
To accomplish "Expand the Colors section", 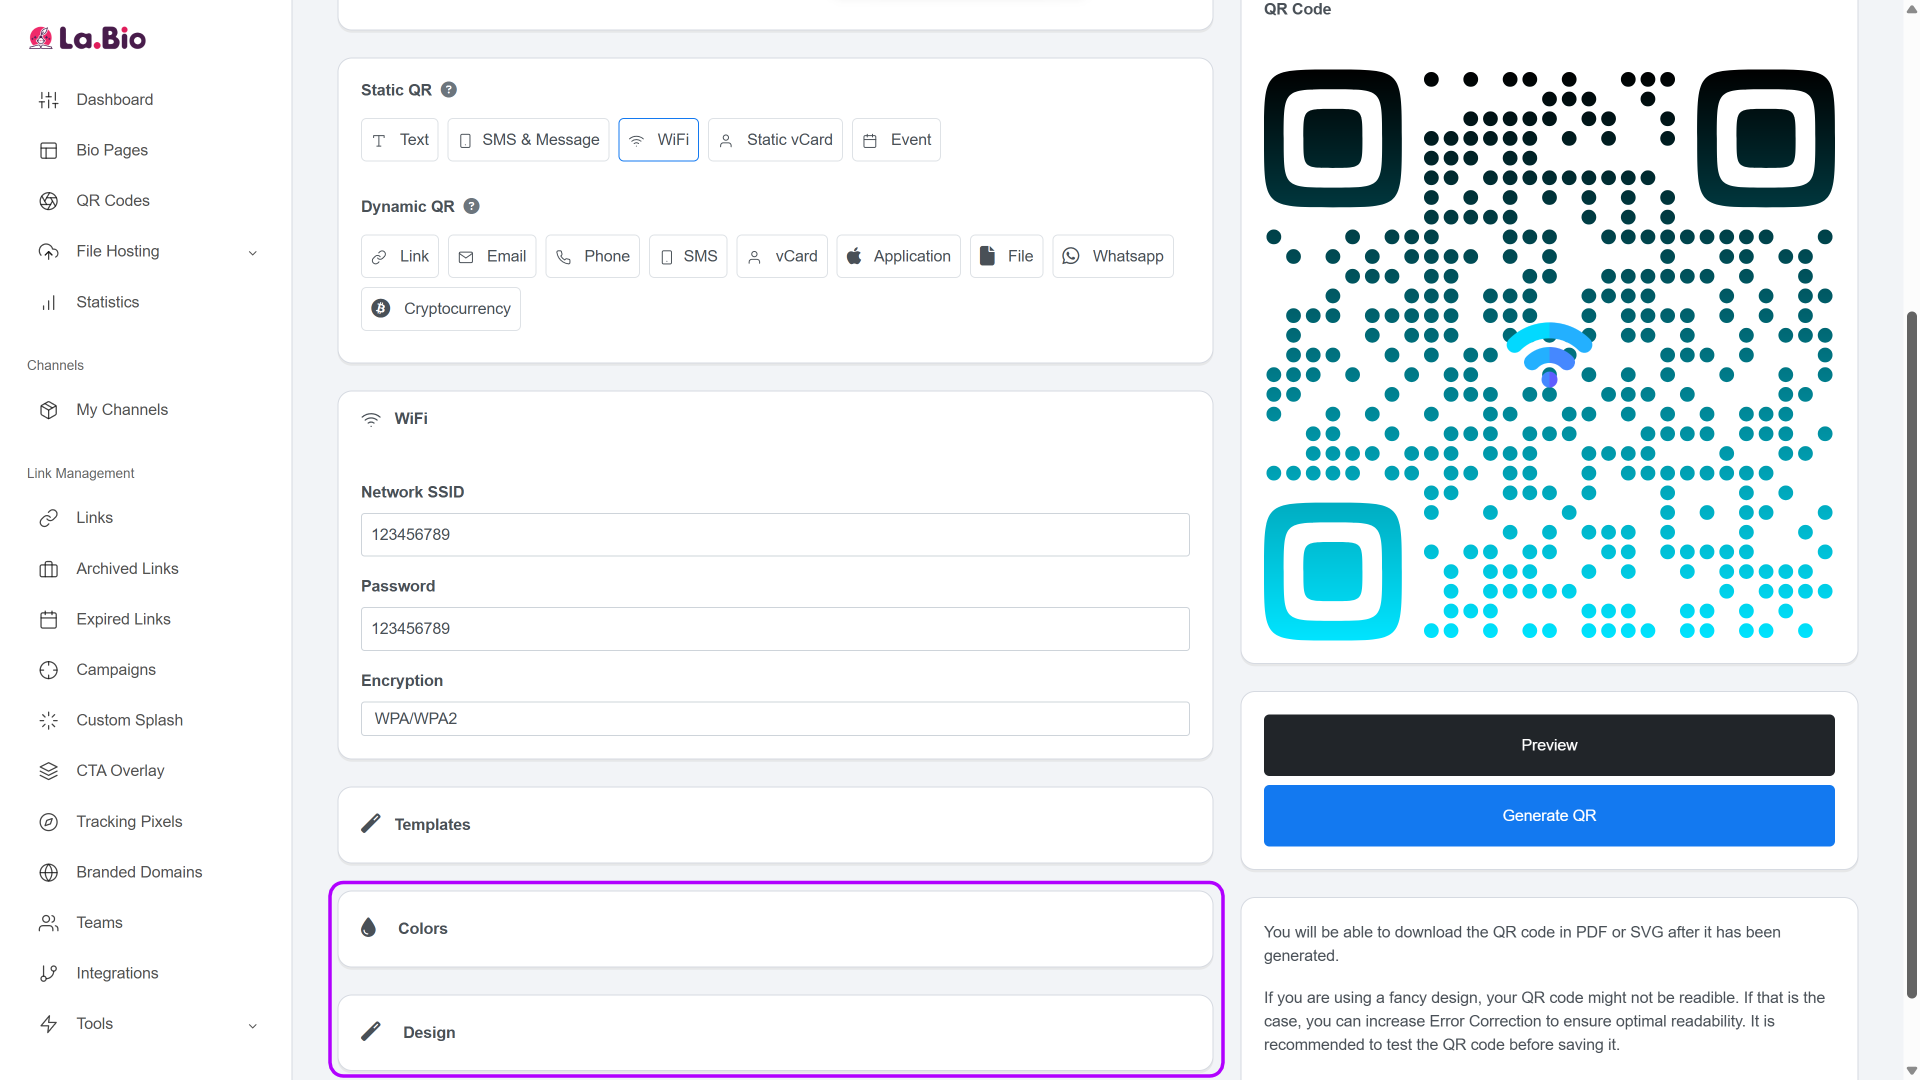I will [x=775, y=929].
